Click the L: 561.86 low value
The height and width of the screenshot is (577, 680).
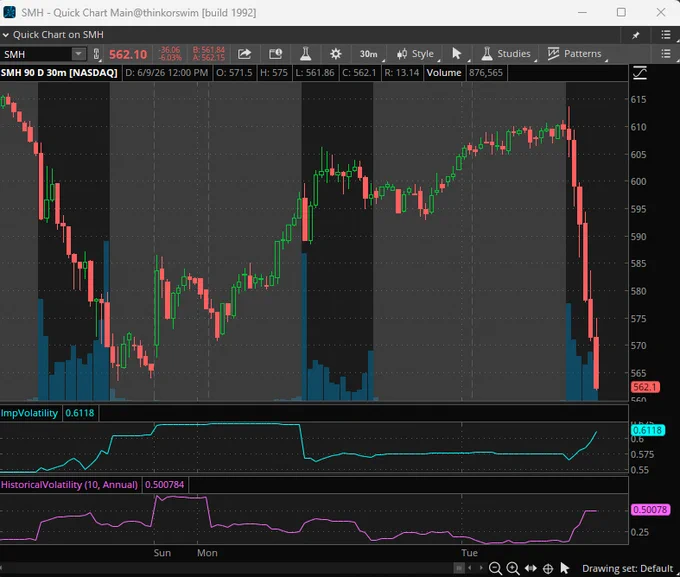[315, 73]
